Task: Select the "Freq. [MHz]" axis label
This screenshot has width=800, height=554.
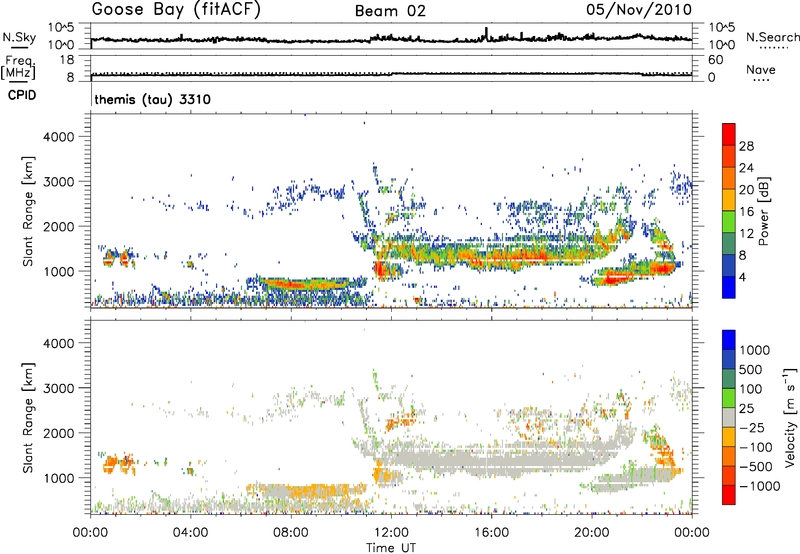Action: [18, 67]
